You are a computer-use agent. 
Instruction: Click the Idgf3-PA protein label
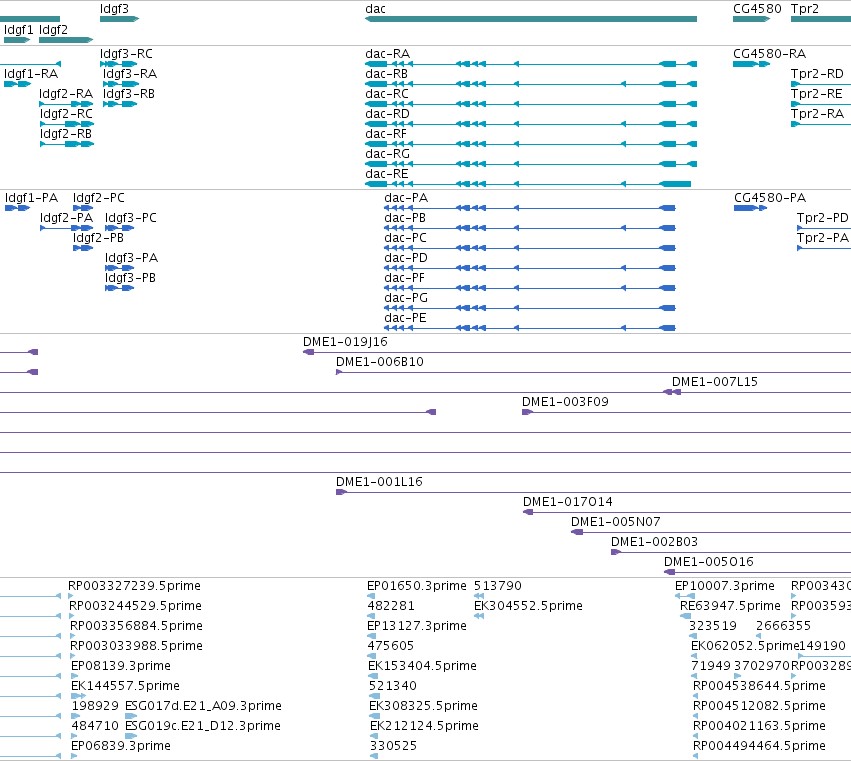coord(131,258)
